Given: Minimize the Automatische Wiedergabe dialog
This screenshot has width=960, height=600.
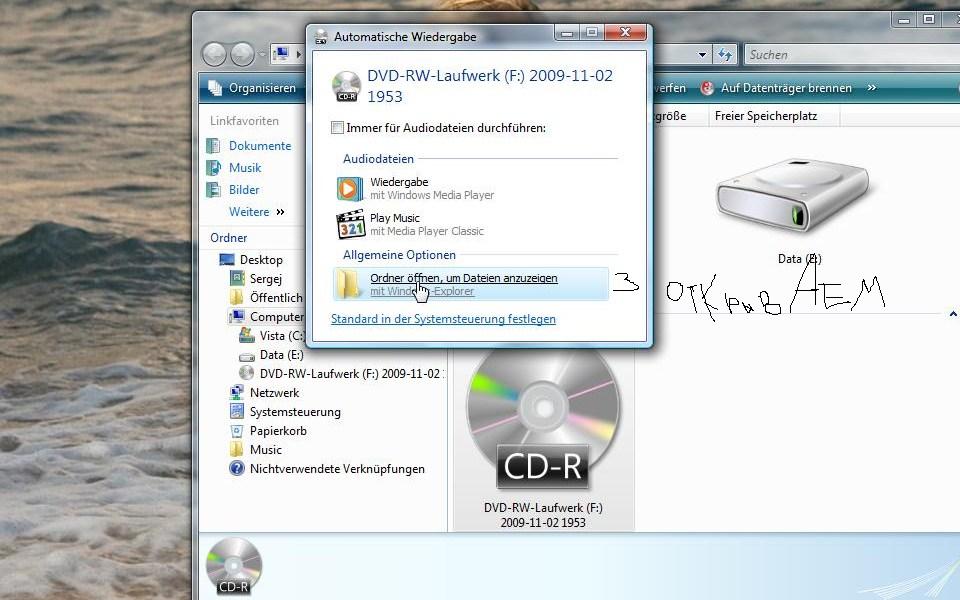Looking at the screenshot, I should tap(567, 32).
